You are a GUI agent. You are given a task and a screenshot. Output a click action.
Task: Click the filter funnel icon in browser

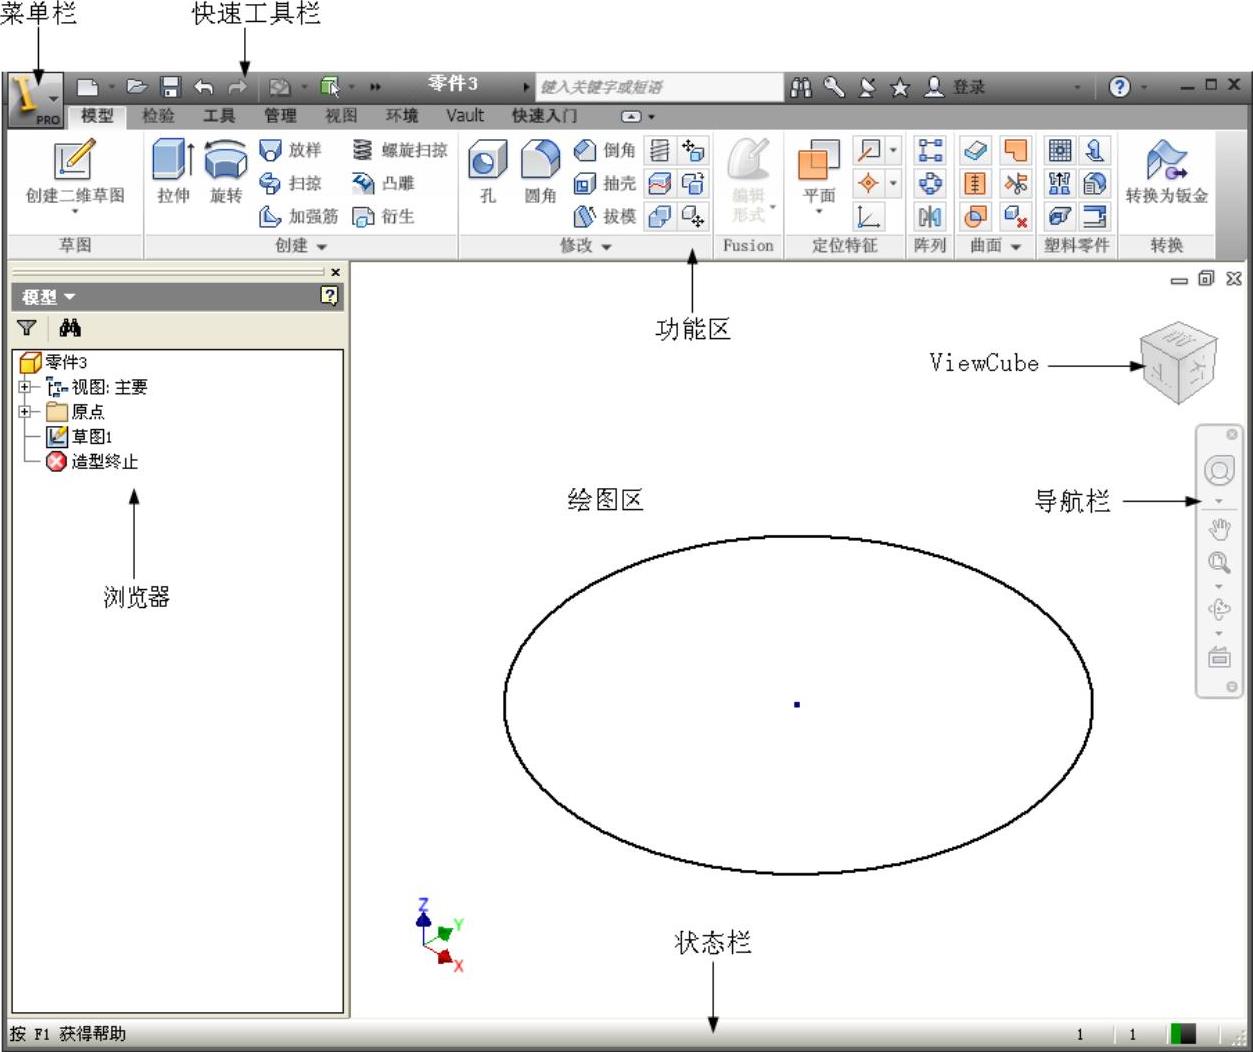click(27, 328)
